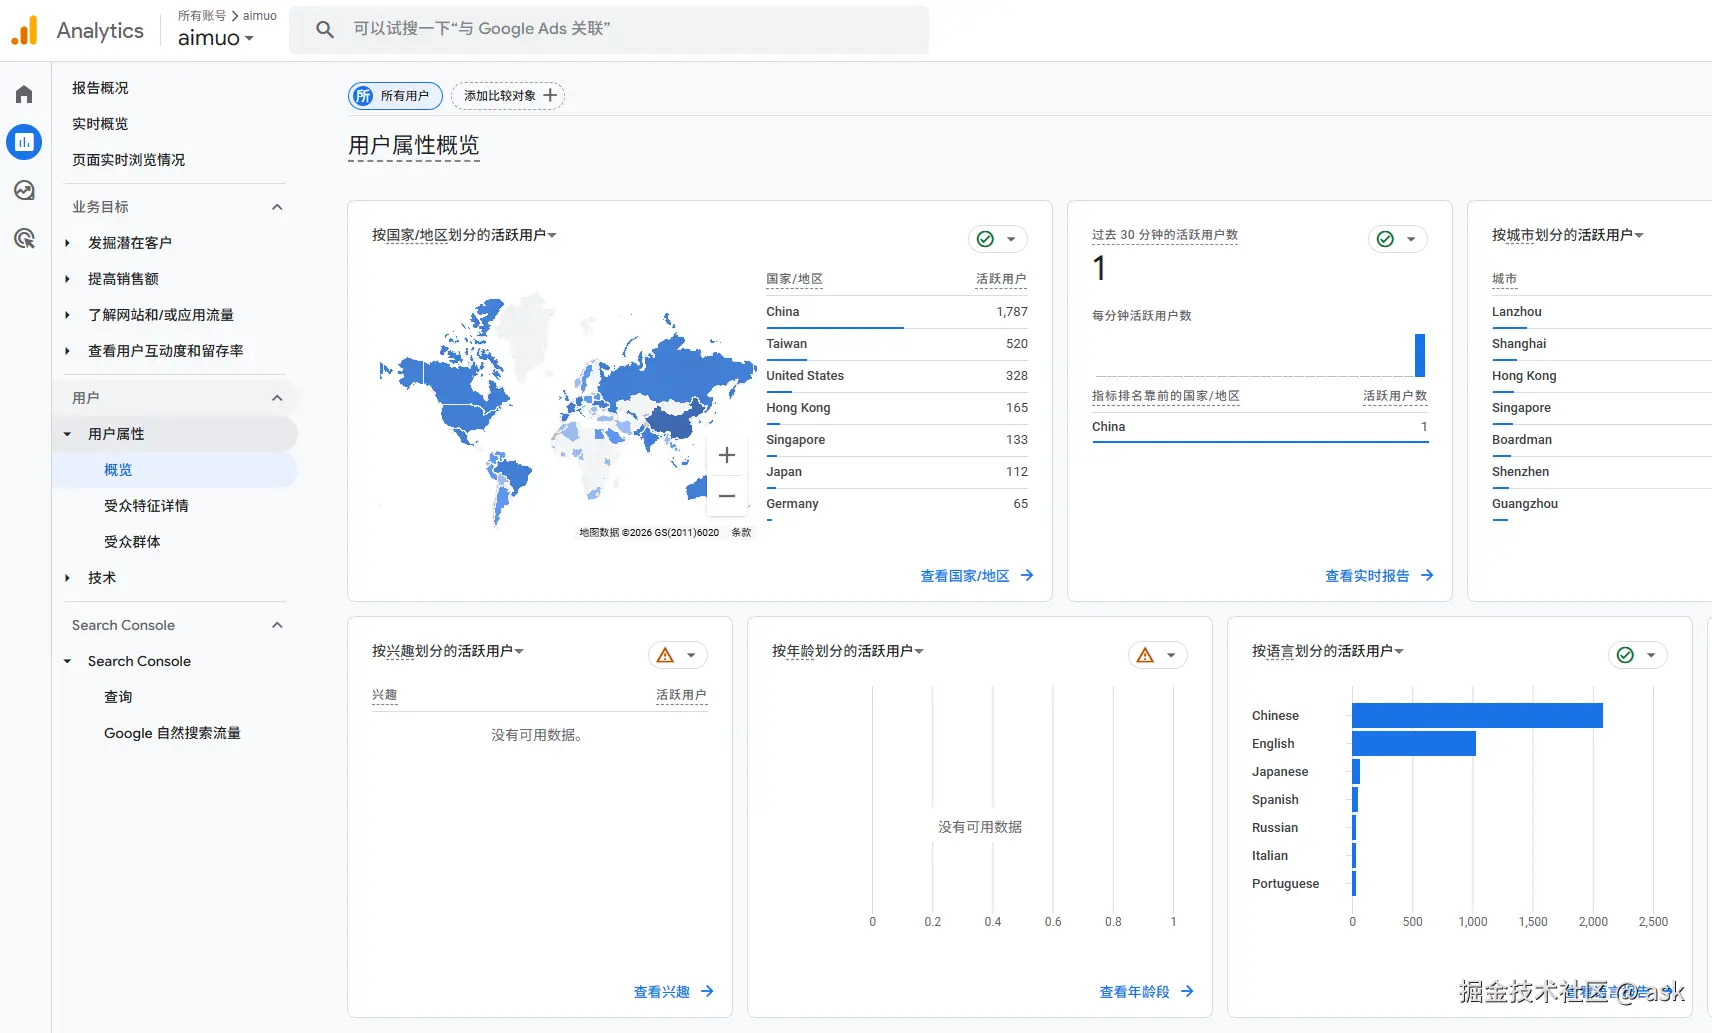
Task: Click warning icon on age breakdown card
Action: (x=1146, y=654)
